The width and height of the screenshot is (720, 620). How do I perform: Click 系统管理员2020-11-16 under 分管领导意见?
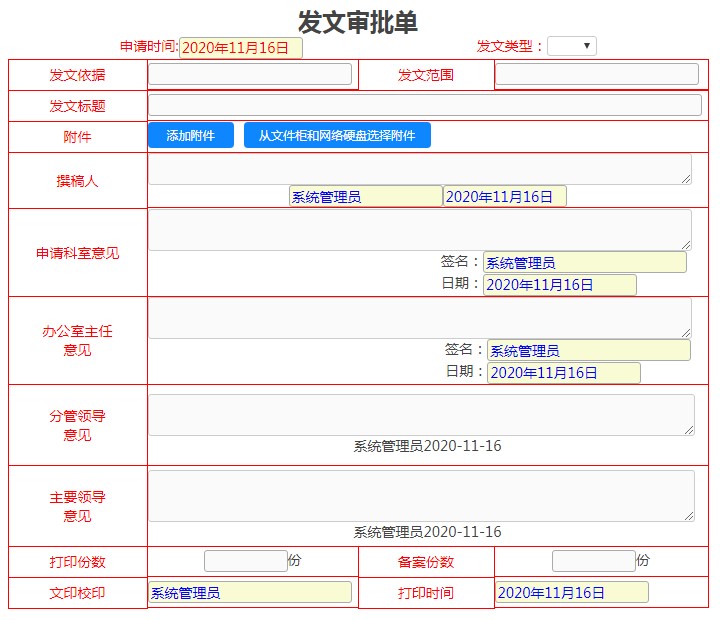(x=428, y=446)
